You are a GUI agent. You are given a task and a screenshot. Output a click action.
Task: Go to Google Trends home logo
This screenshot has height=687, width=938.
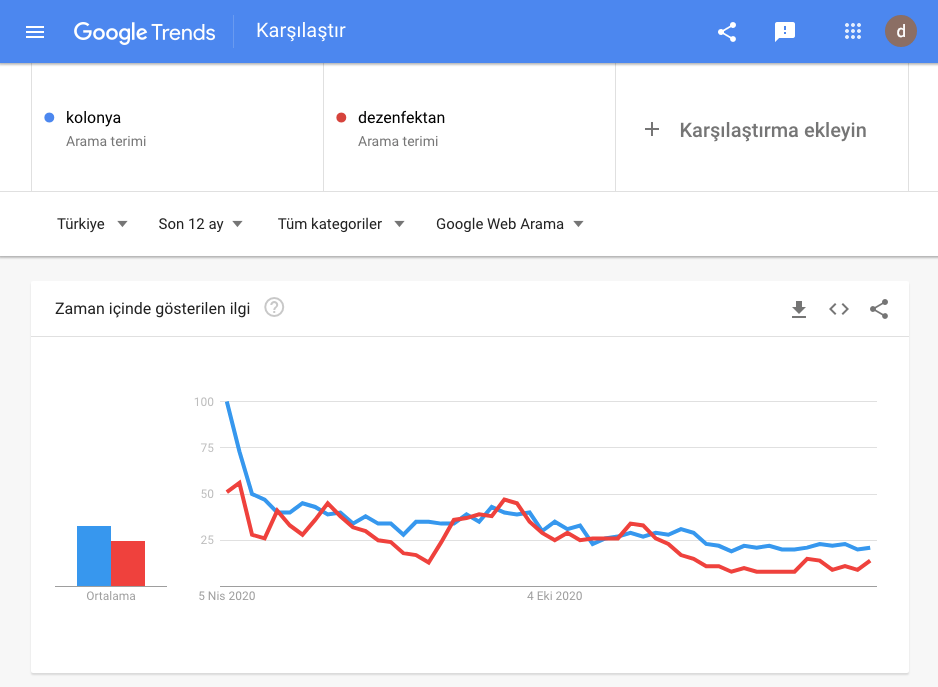pos(144,32)
